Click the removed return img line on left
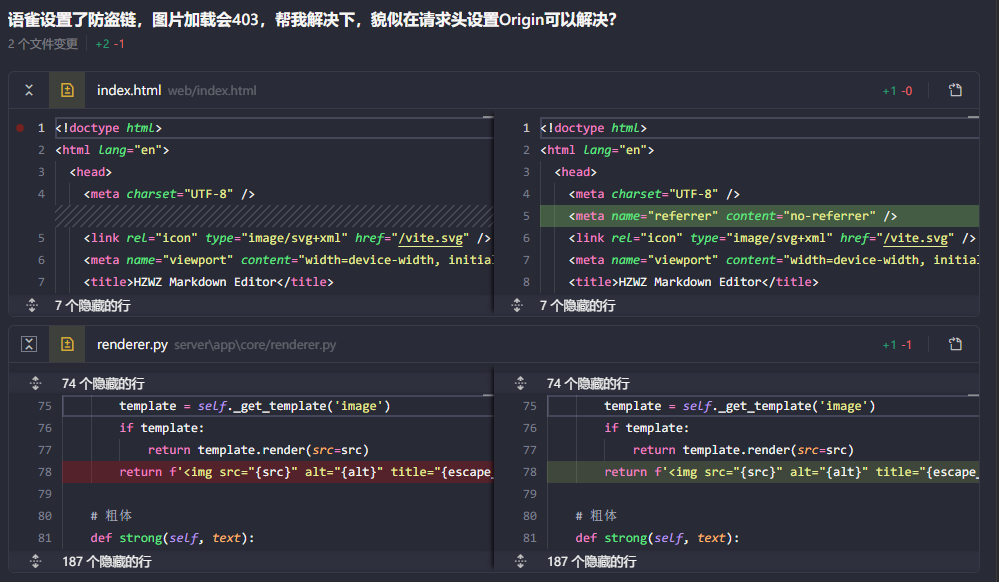The image size is (999, 582). pyautogui.click(x=278, y=472)
